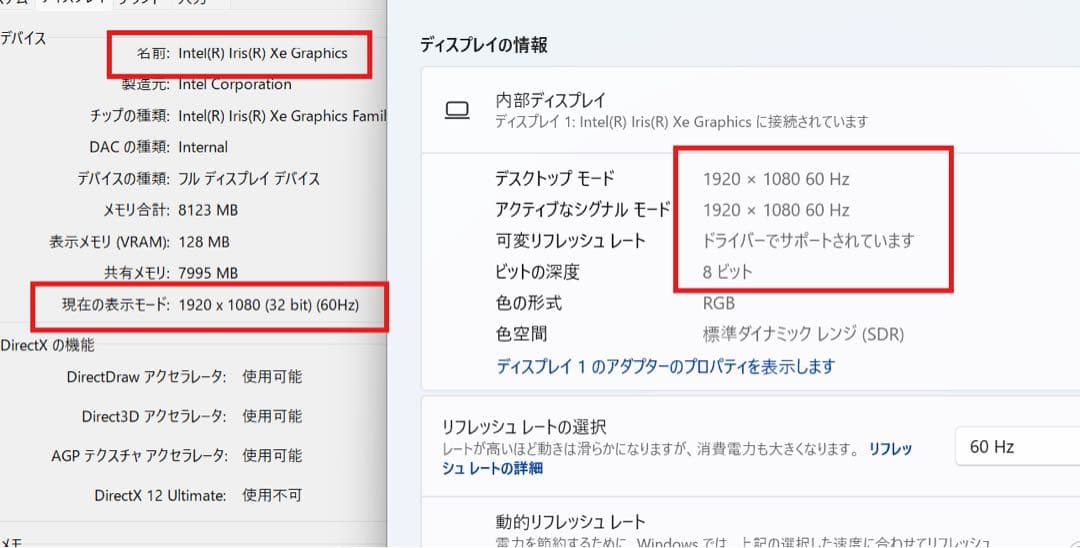Click the DirectDraw アクセラレータ 使用可能 value
Viewport: 1080px width, 548px height.
tap(272, 377)
